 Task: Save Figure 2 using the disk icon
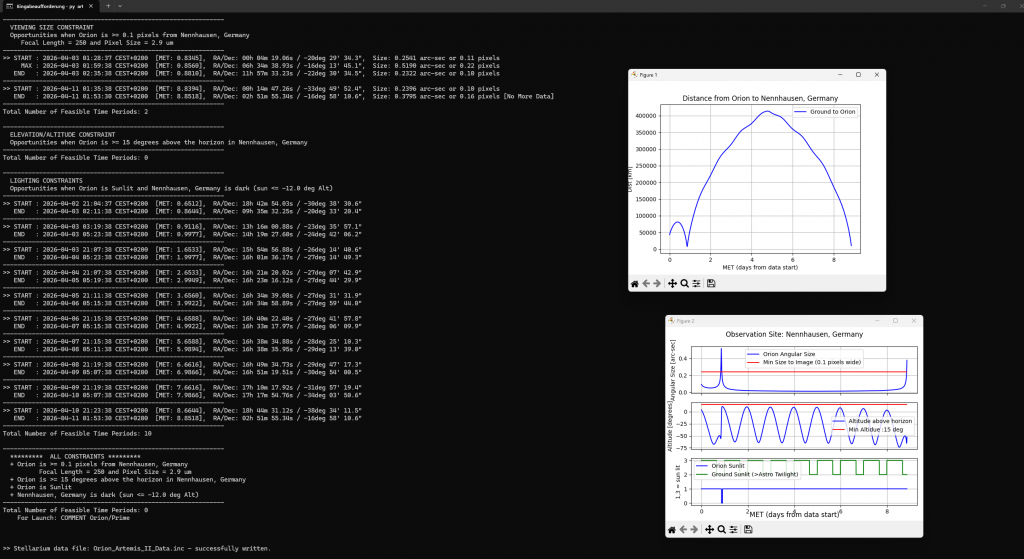coord(748,529)
